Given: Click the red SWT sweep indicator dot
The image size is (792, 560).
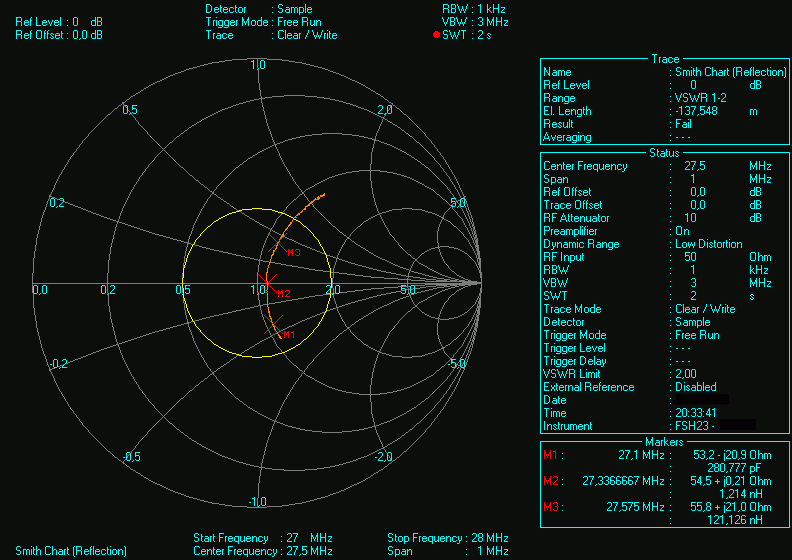Looking at the screenshot, I should coord(436,35).
